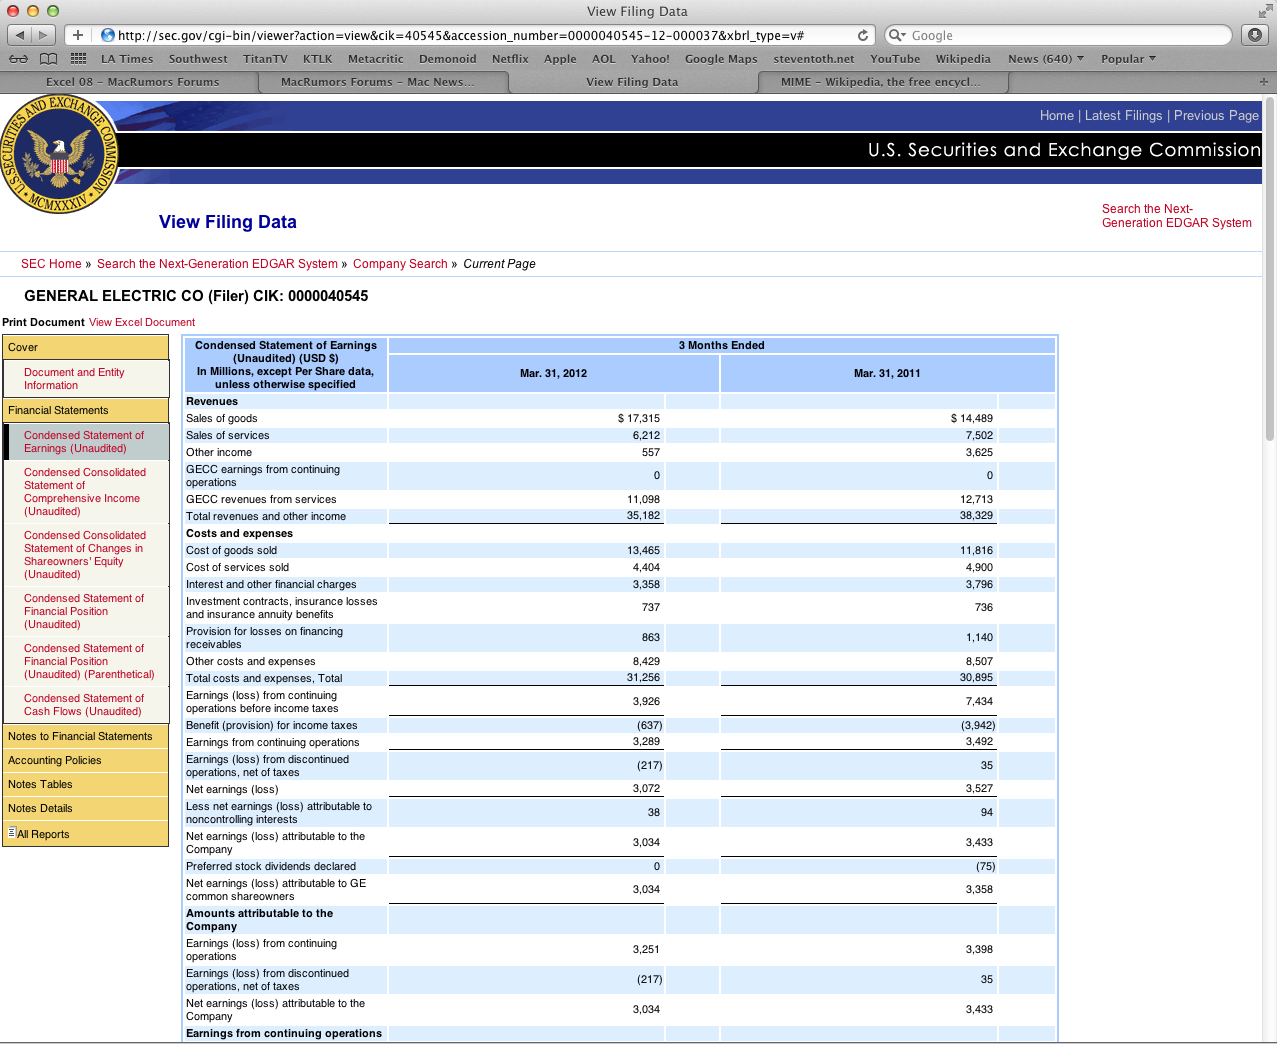Toggle the fullscreen arrows icon in title bar

[1265, 11]
